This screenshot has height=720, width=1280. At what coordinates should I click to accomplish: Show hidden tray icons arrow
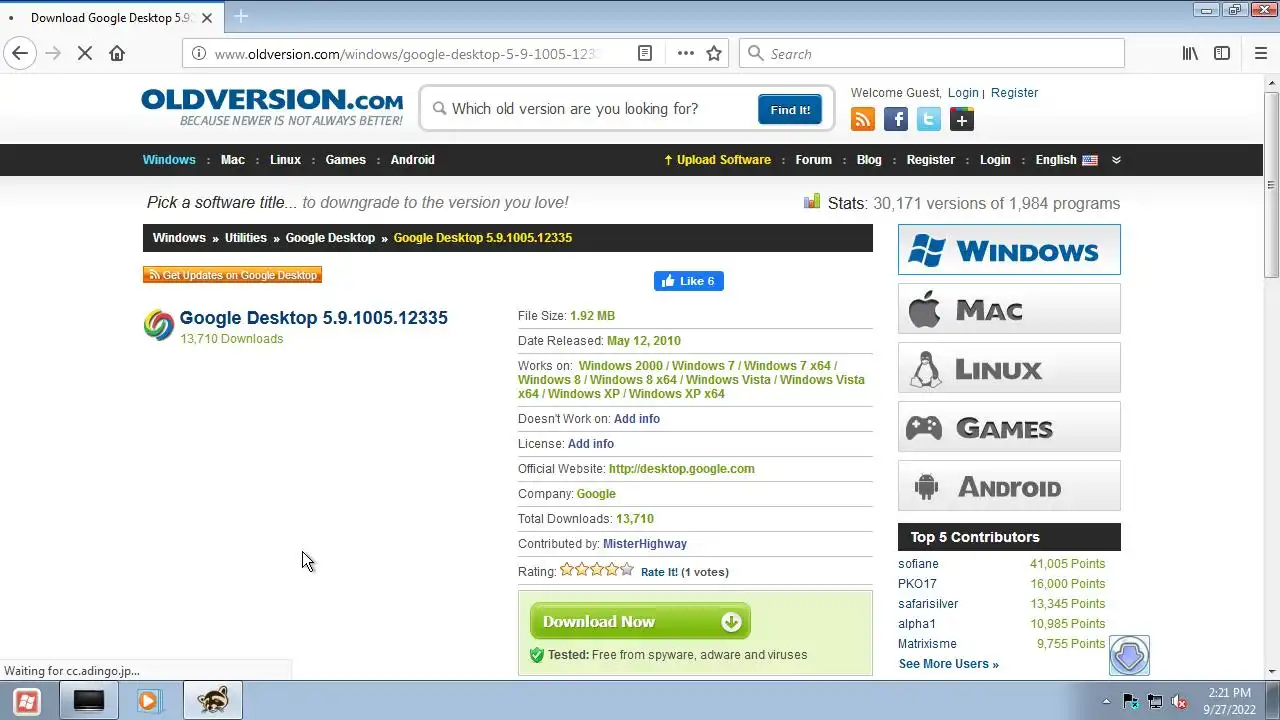click(1106, 702)
